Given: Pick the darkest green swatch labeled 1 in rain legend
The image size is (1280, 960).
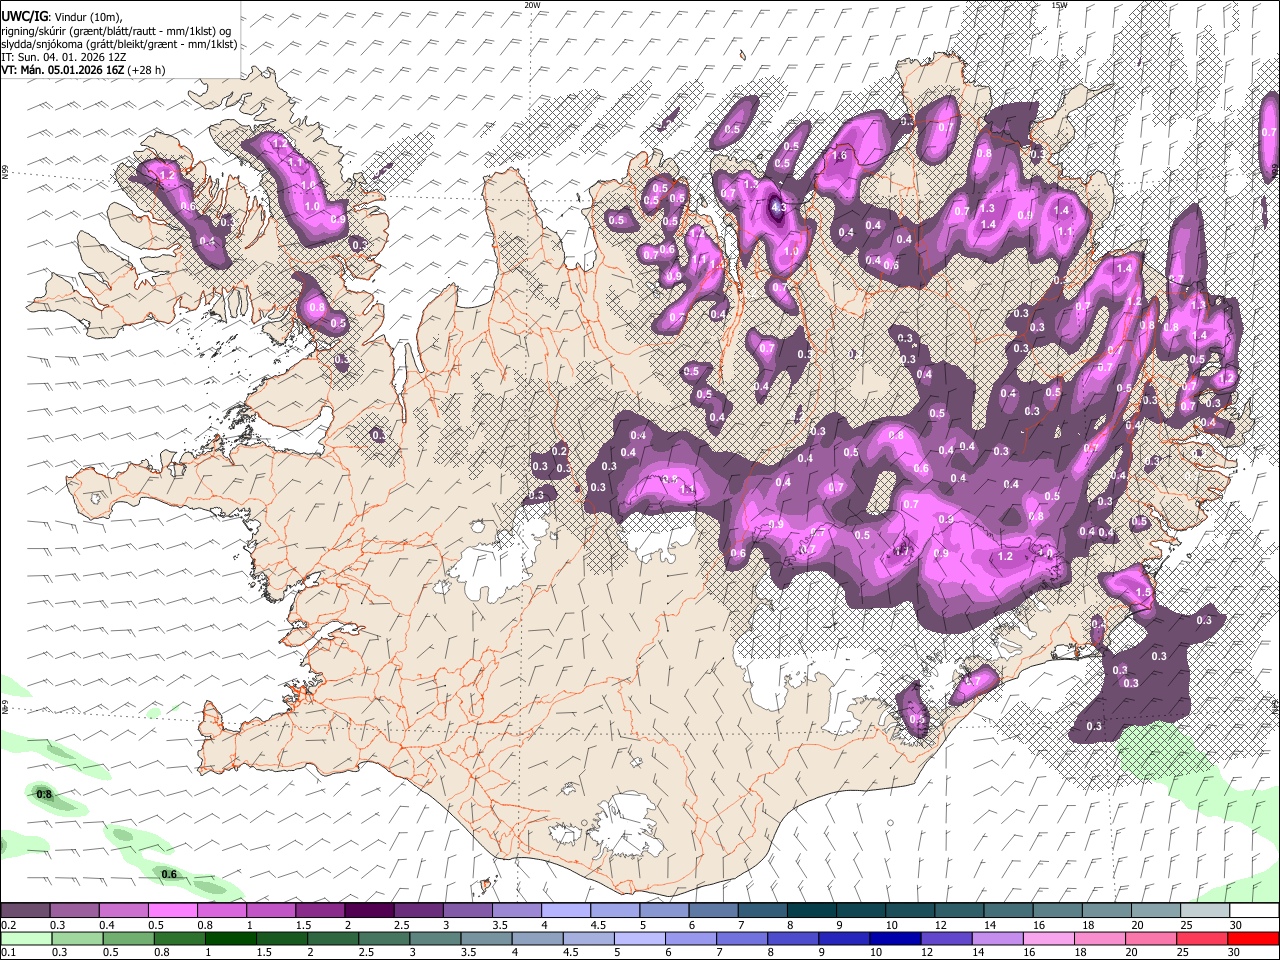Looking at the screenshot, I should pos(230,938).
